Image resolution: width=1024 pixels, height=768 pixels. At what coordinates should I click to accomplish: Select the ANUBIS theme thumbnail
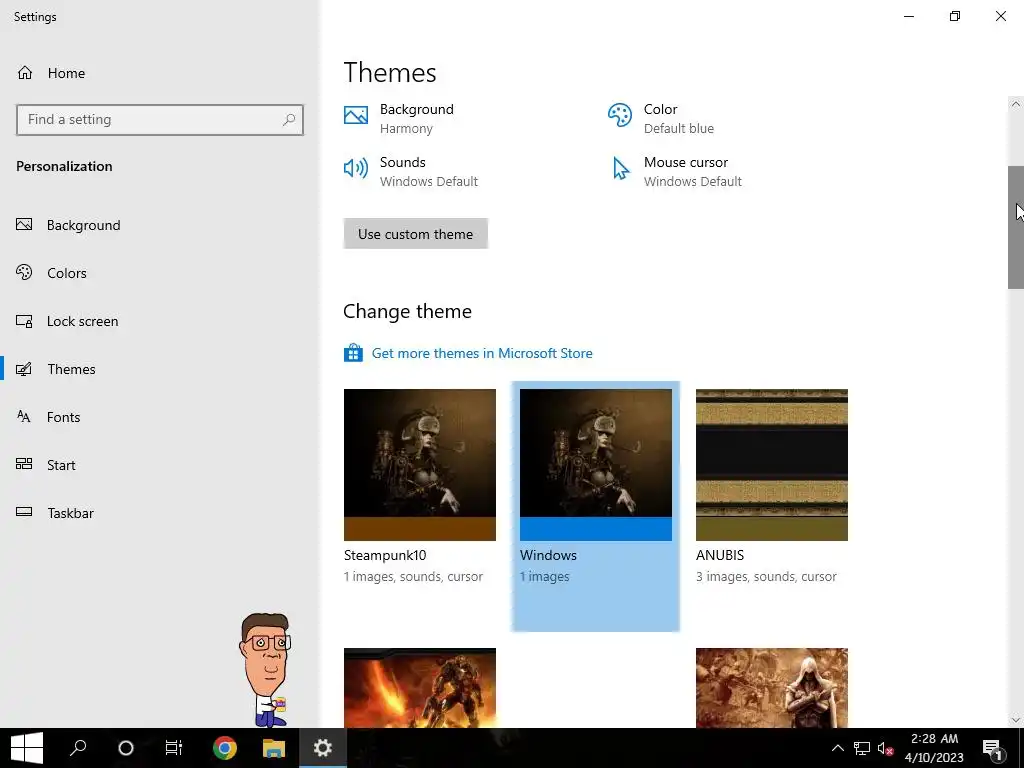(772, 465)
